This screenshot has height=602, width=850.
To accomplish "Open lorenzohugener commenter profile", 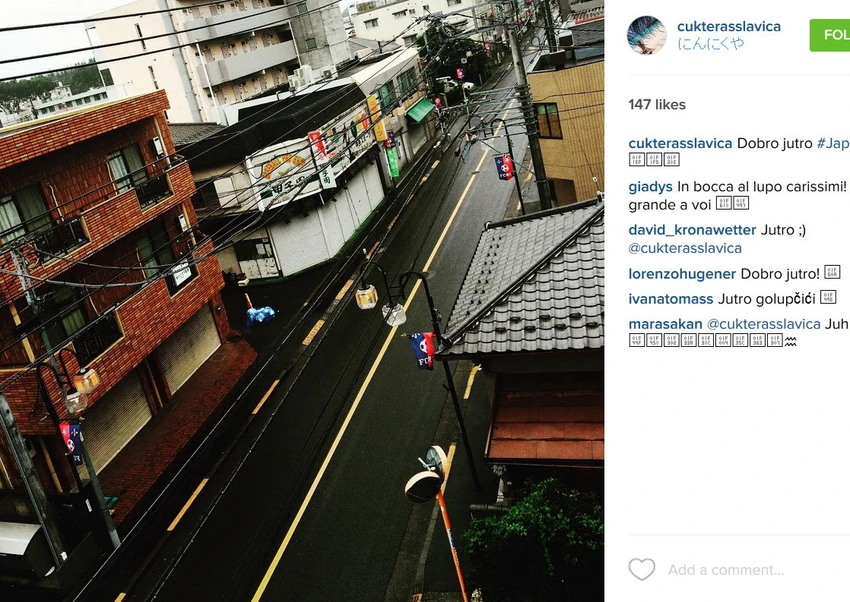I will (682, 274).
